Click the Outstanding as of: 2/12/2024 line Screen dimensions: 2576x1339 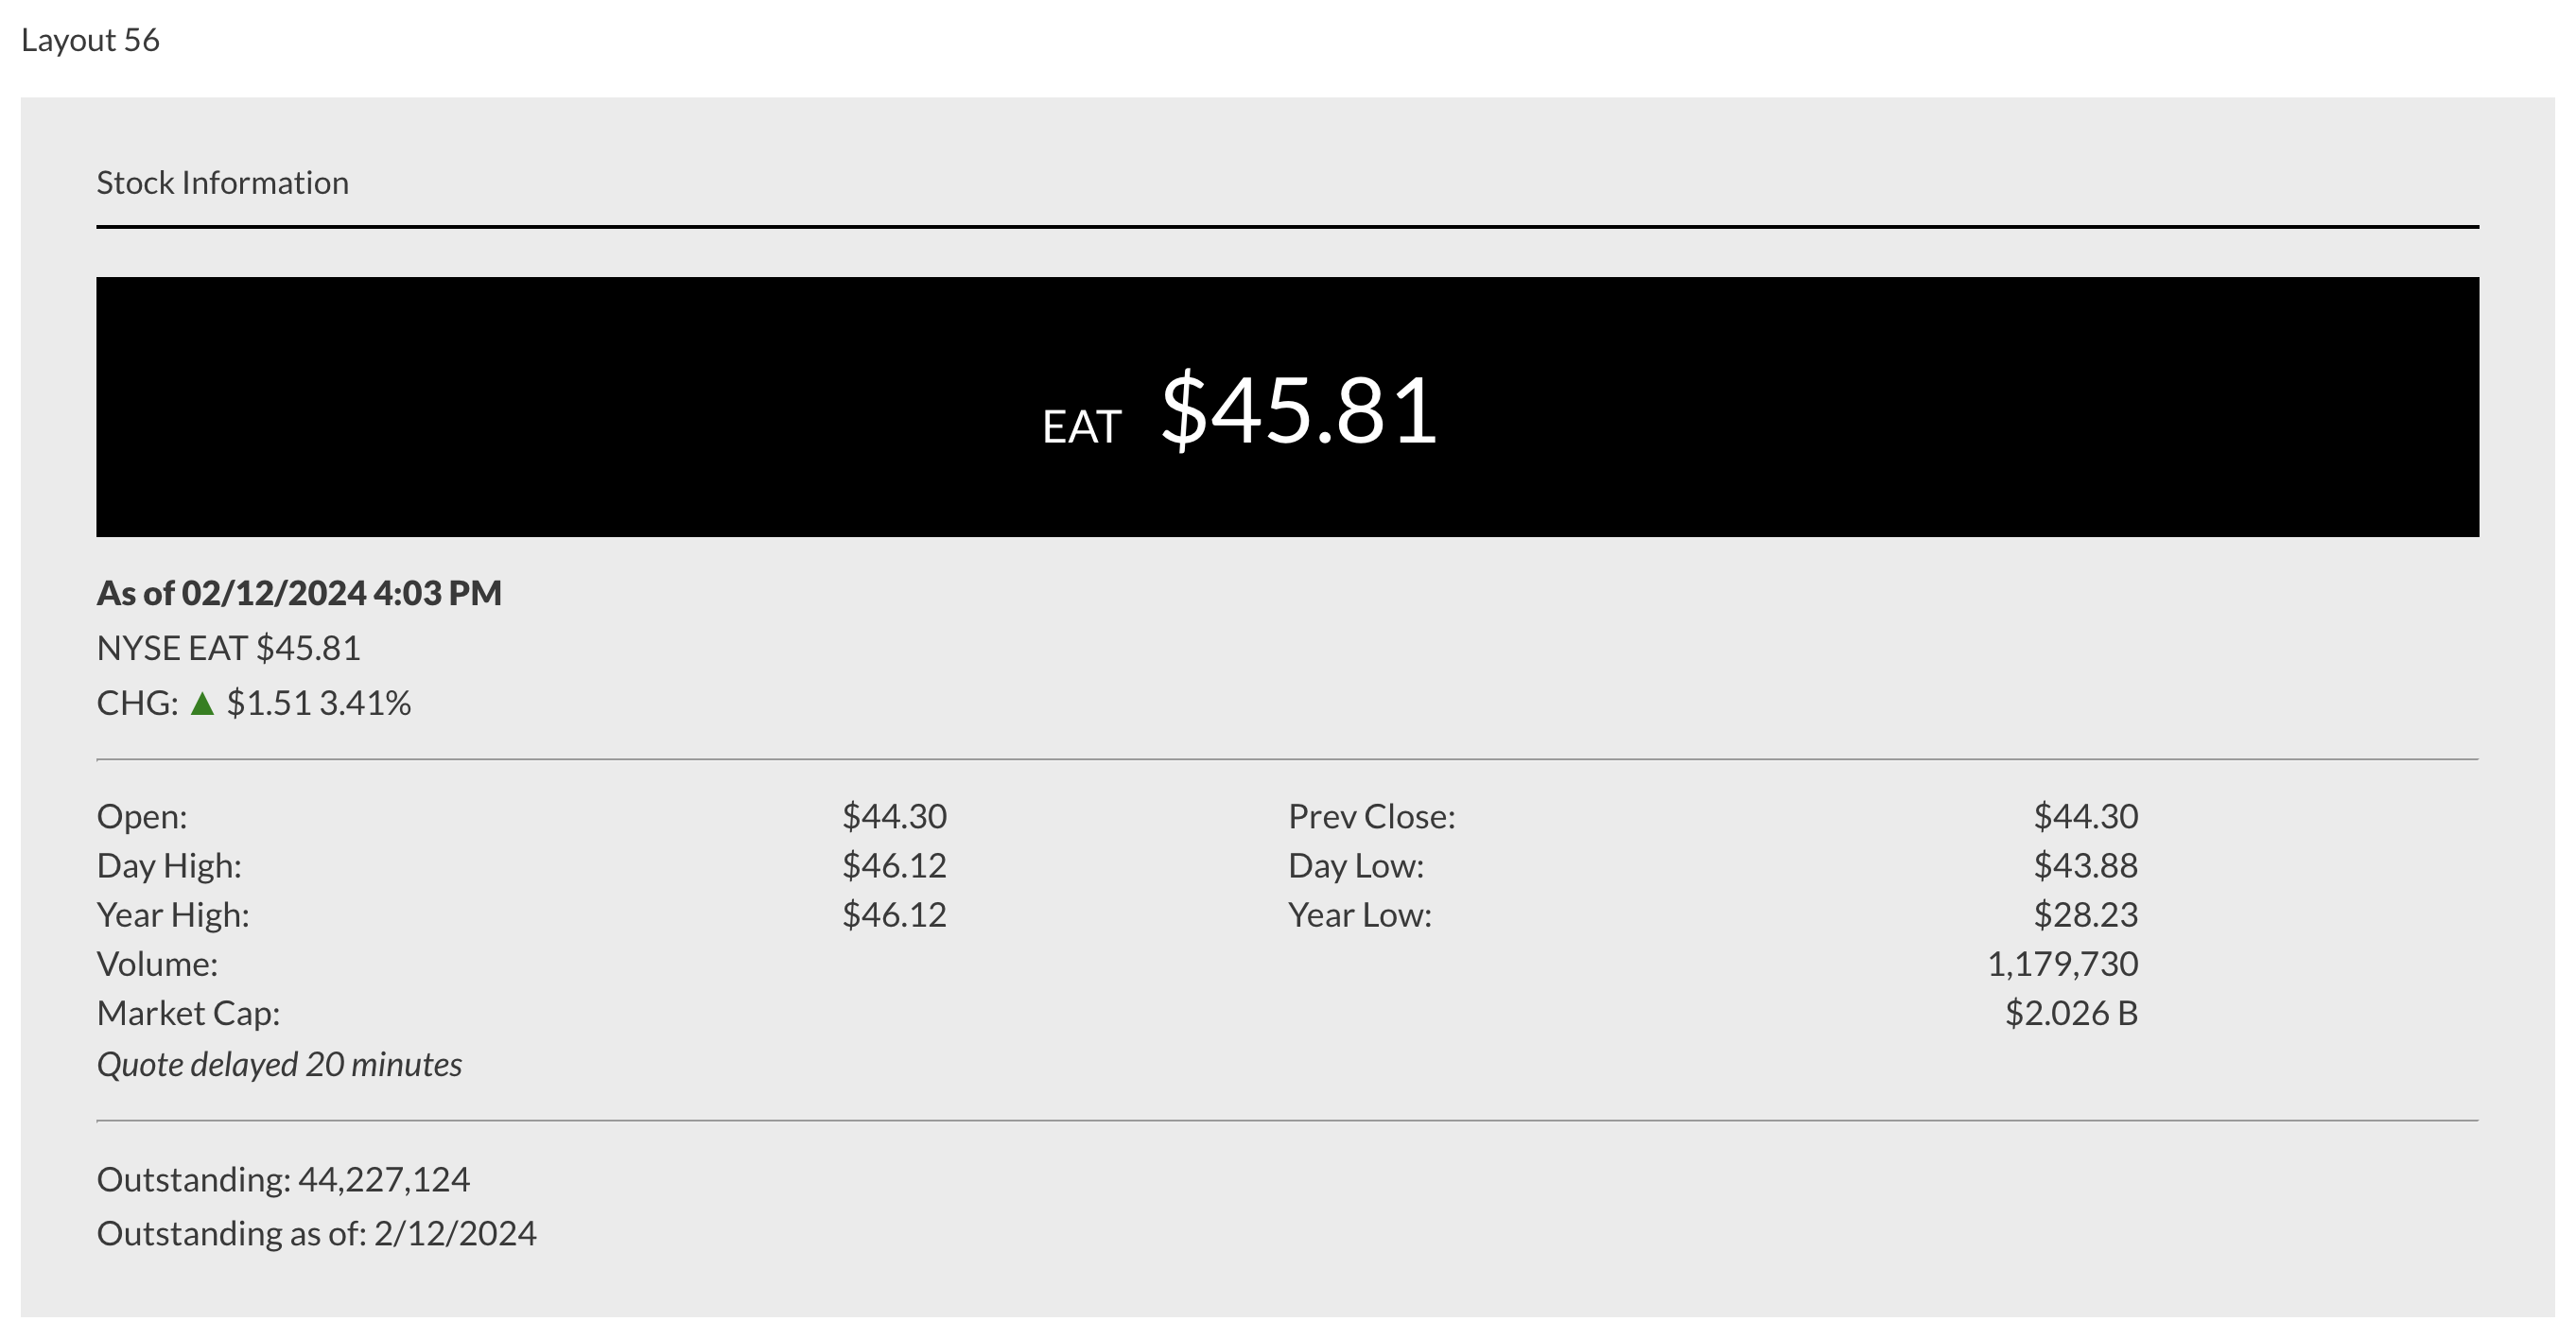(x=316, y=1233)
